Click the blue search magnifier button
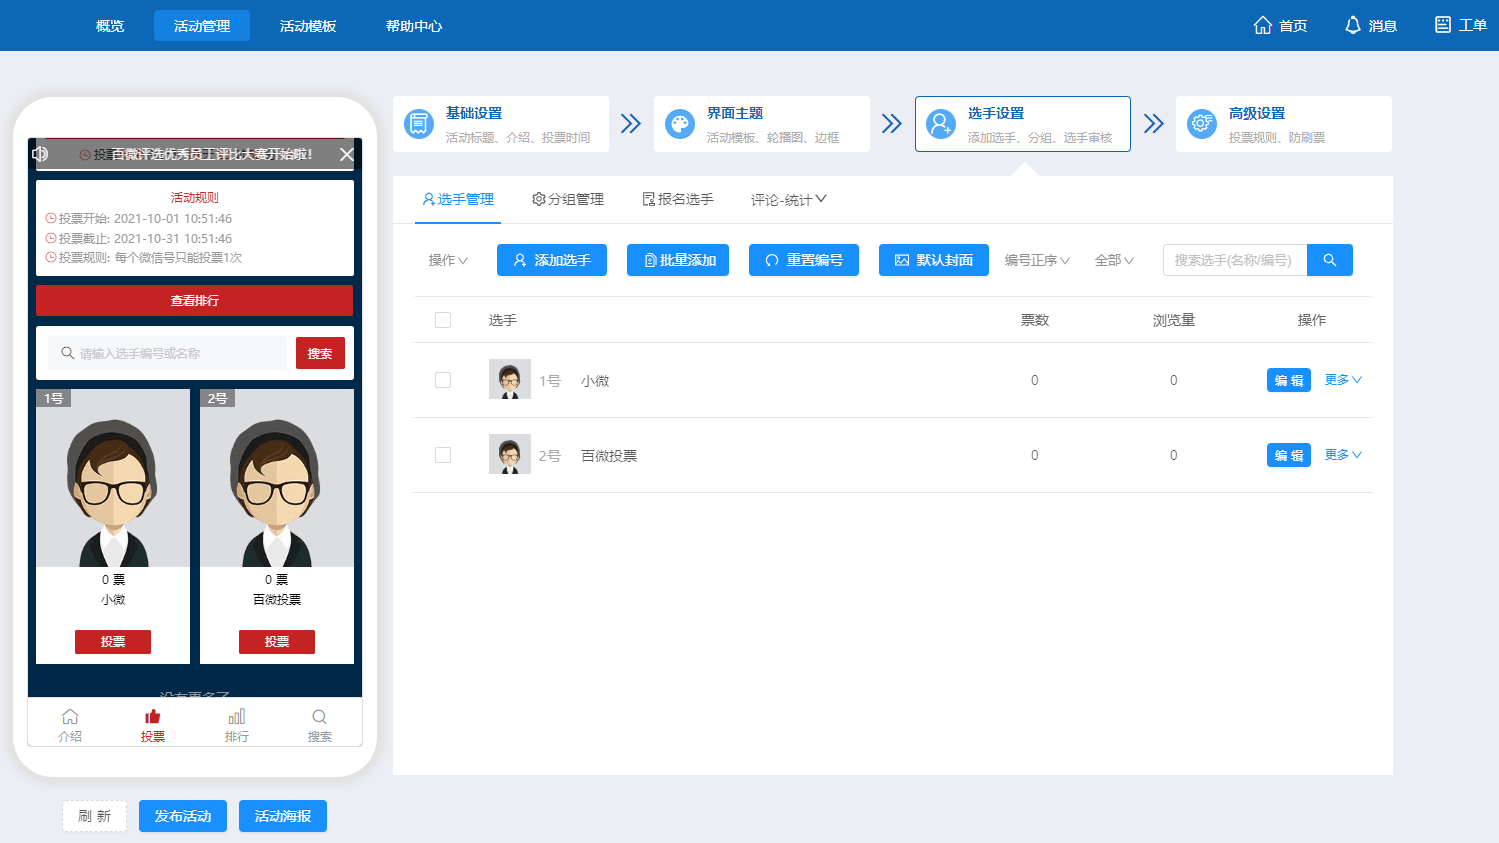Screen dimensions: 1499x843 click(1330, 260)
